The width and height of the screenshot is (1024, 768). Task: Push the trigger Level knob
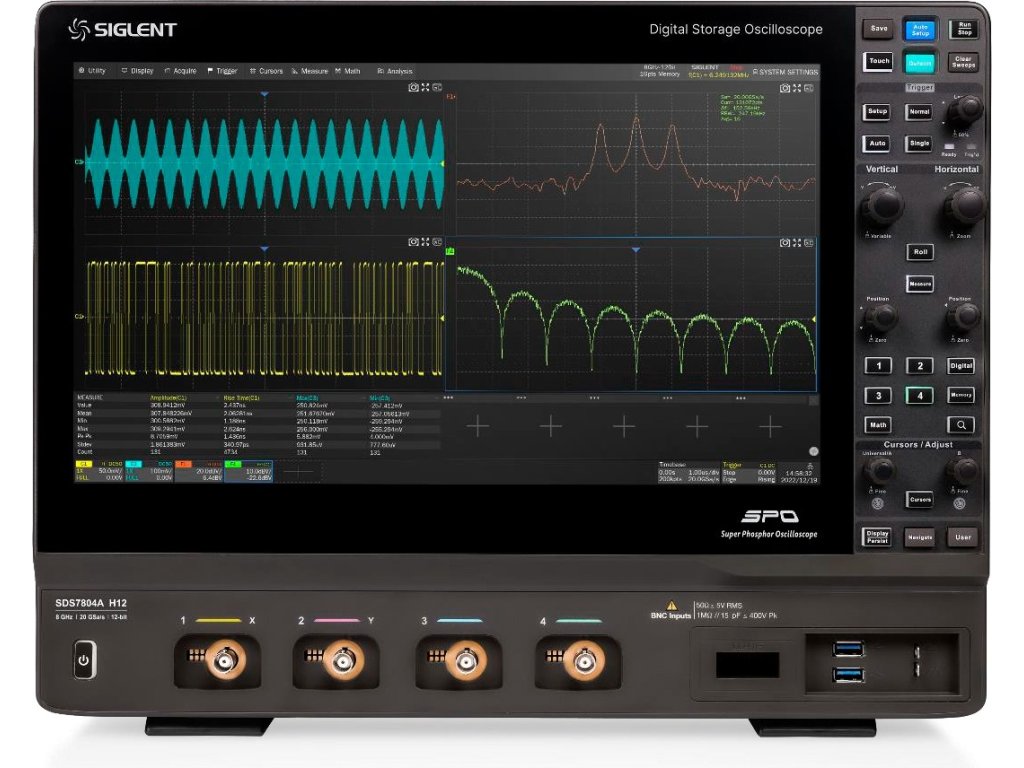pyautogui.click(x=965, y=111)
